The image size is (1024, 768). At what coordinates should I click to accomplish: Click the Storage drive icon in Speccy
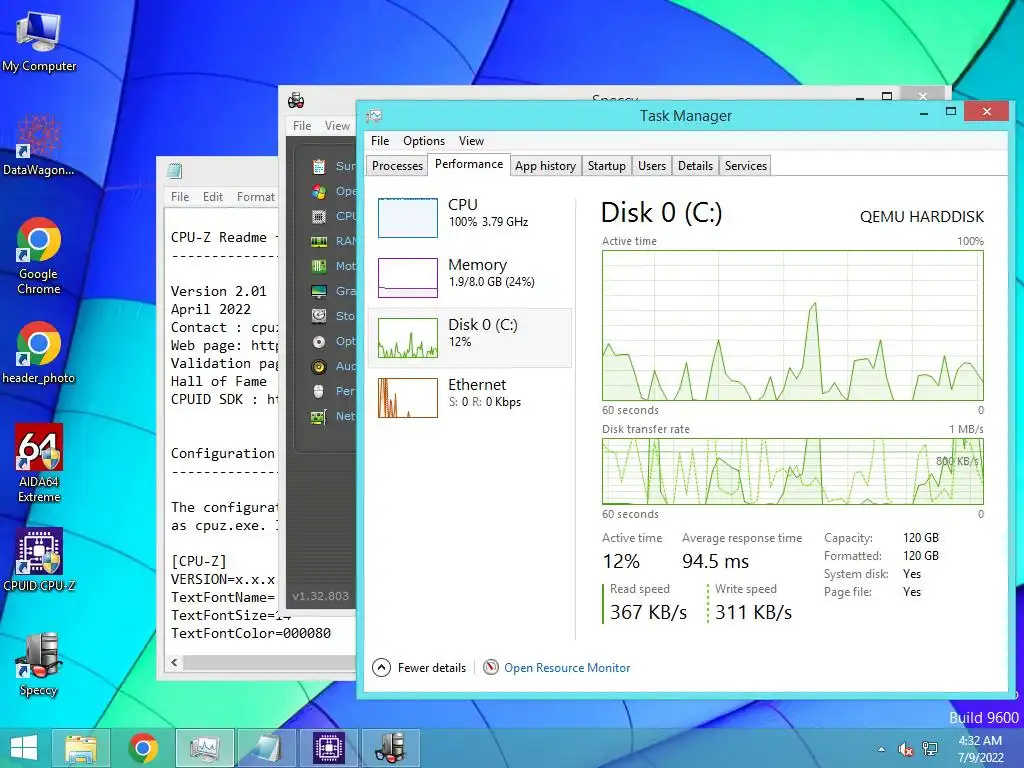click(319, 316)
